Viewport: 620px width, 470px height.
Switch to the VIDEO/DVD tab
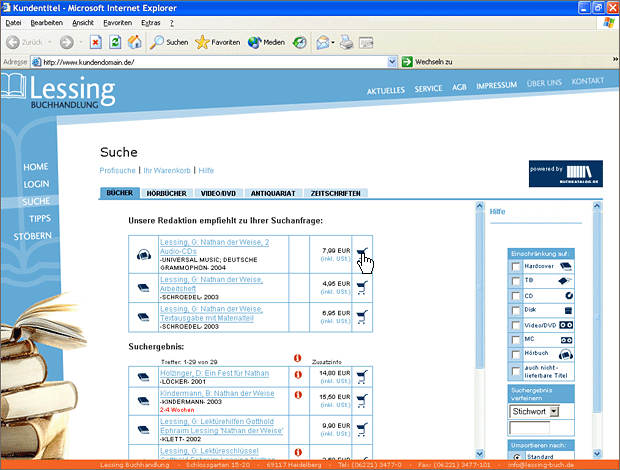tap(218, 193)
